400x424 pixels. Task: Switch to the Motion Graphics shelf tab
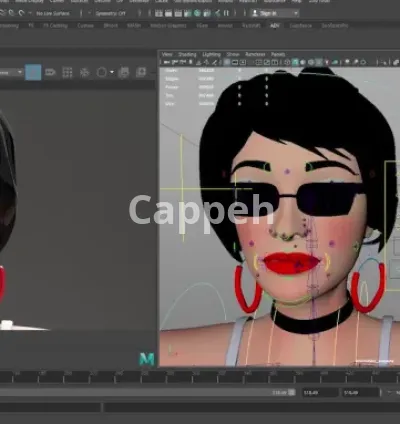pos(168,26)
